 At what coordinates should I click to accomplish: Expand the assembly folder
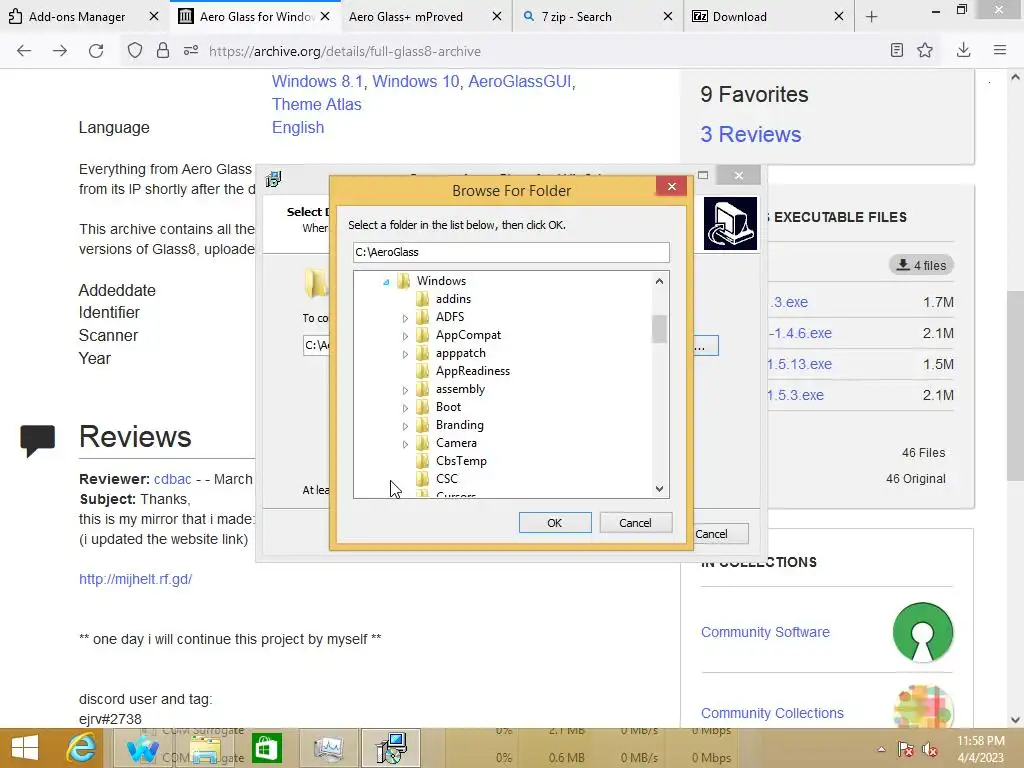pos(405,390)
